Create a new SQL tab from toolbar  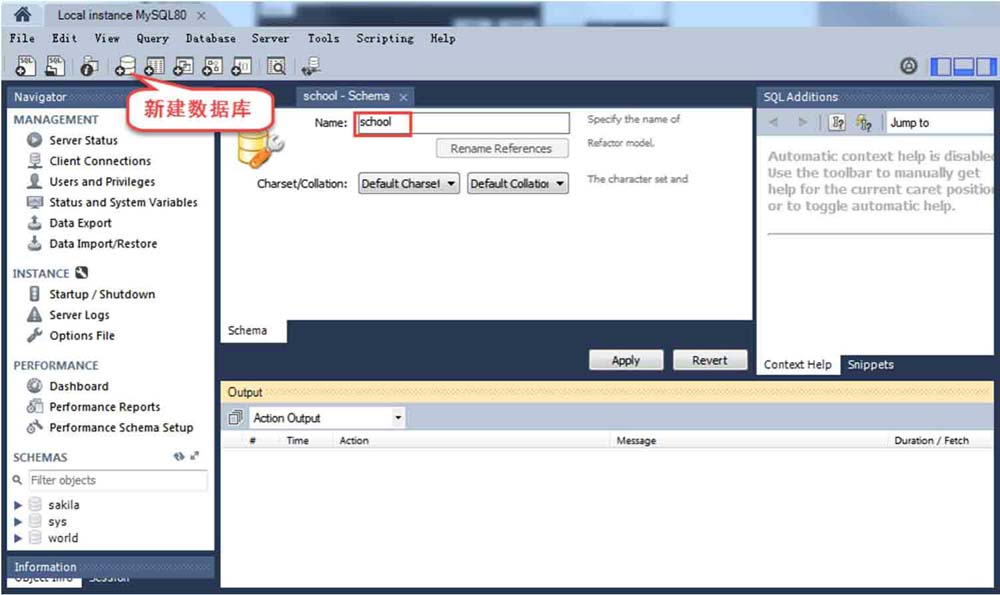26,66
